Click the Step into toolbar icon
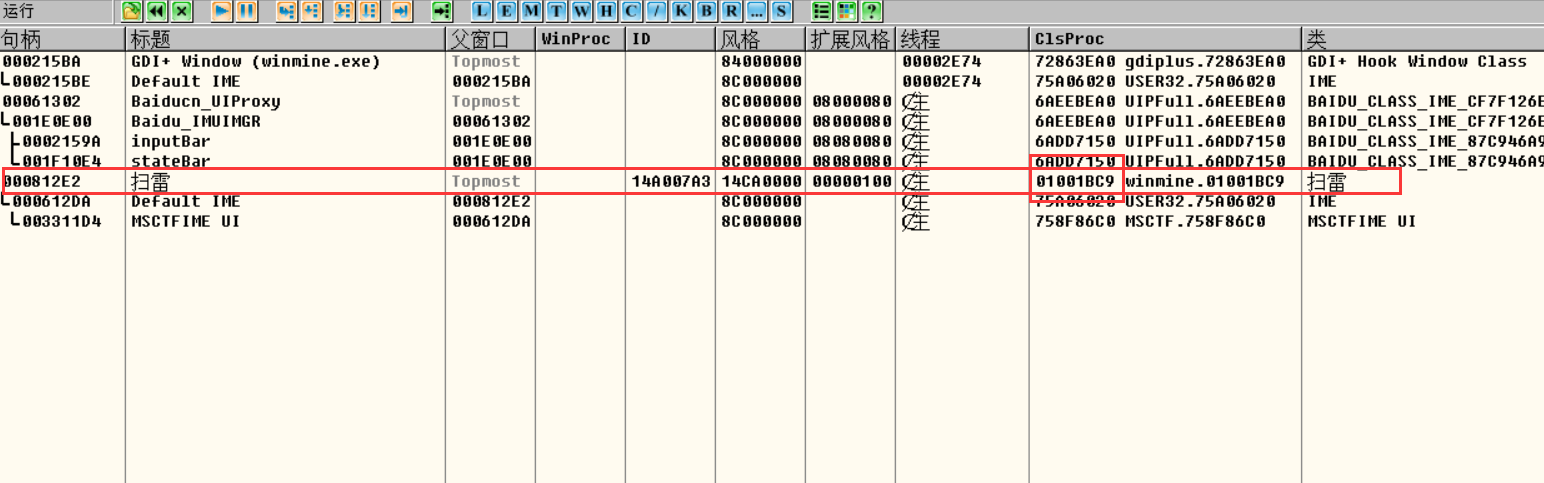The width and height of the screenshot is (1544, 483). click(286, 11)
